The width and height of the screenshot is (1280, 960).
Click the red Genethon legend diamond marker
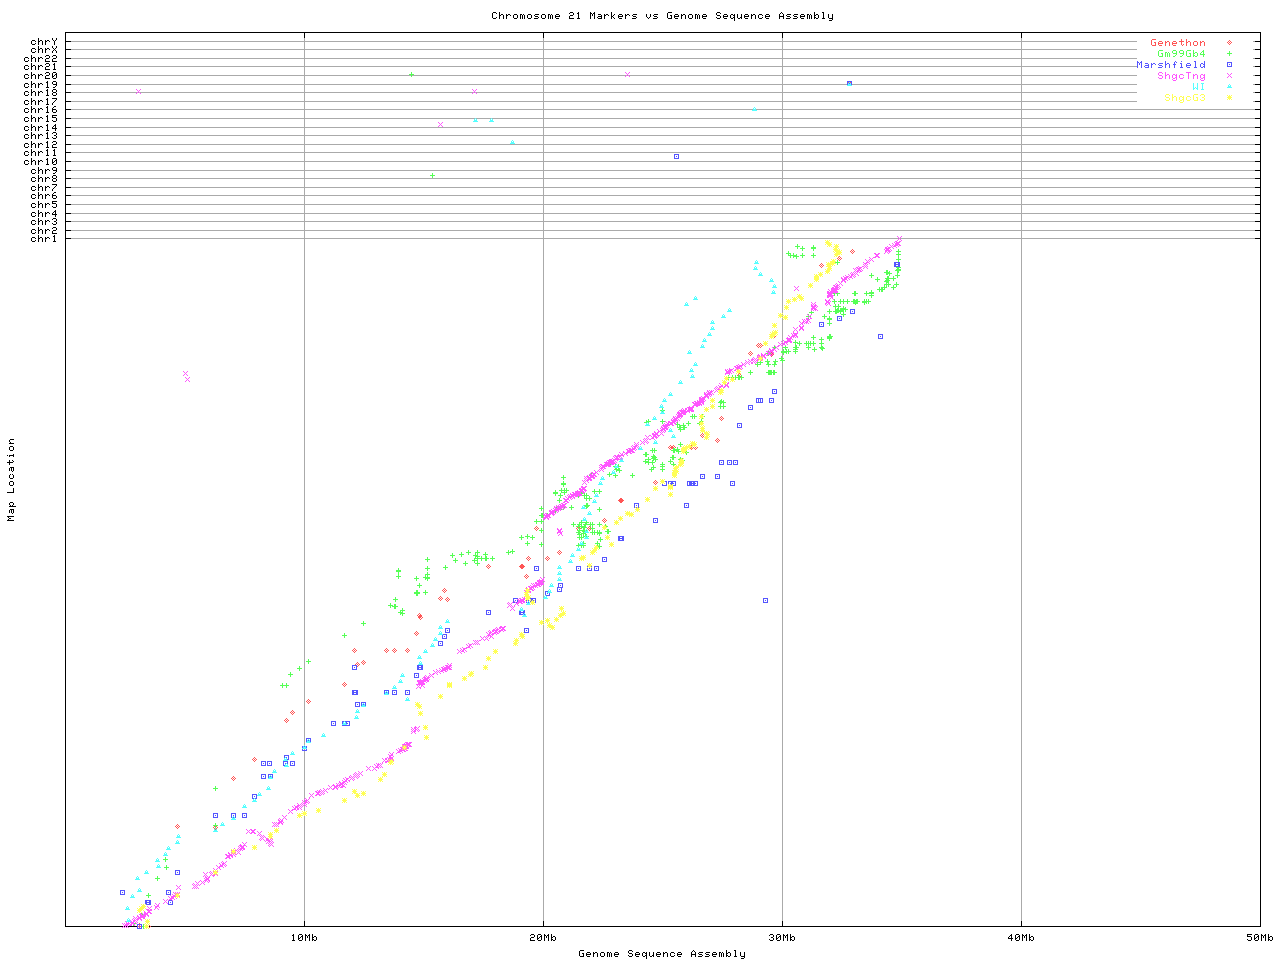click(x=1229, y=43)
